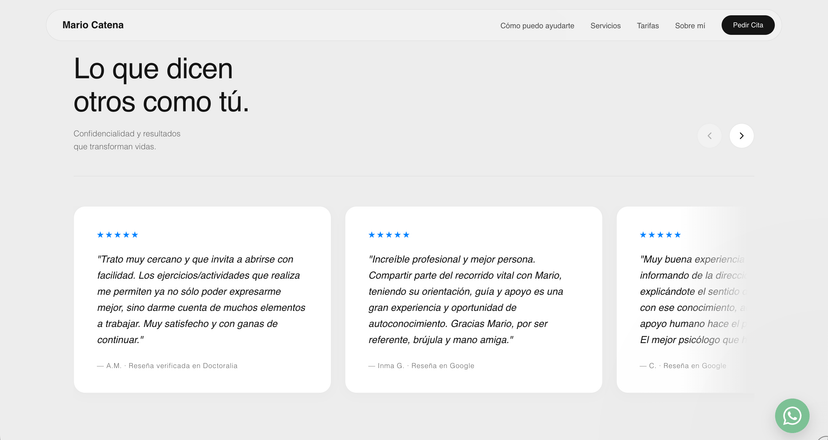Select the partially visible review card by C.
Image resolution: width=828 pixels, height=440 pixels.
[x=685, y=299]
